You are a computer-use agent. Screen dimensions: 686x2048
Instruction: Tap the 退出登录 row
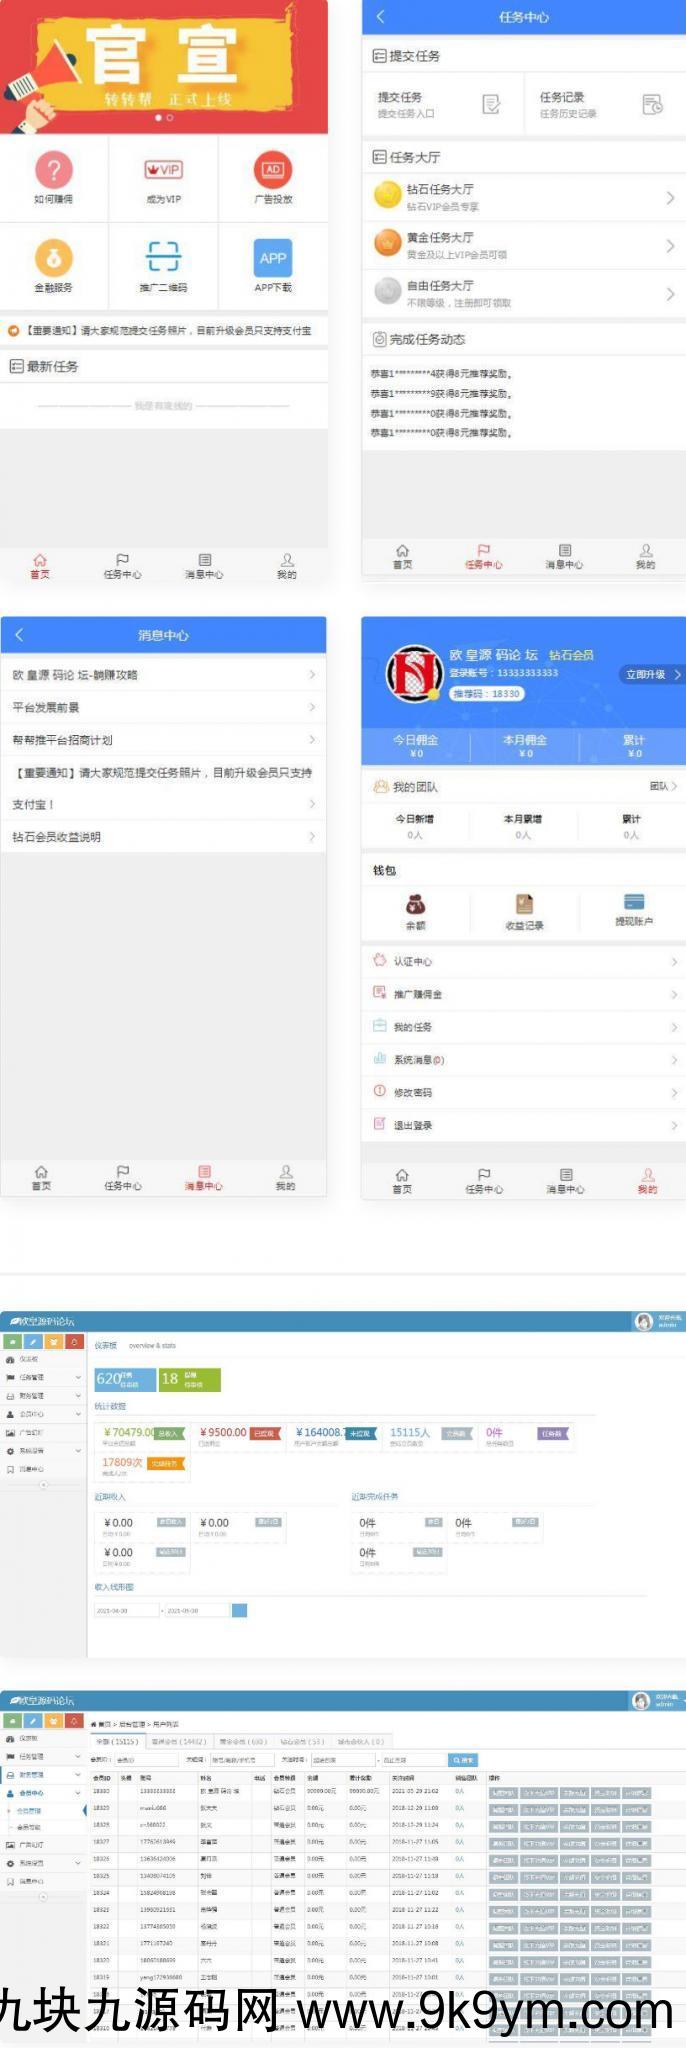click(523, 1126)
